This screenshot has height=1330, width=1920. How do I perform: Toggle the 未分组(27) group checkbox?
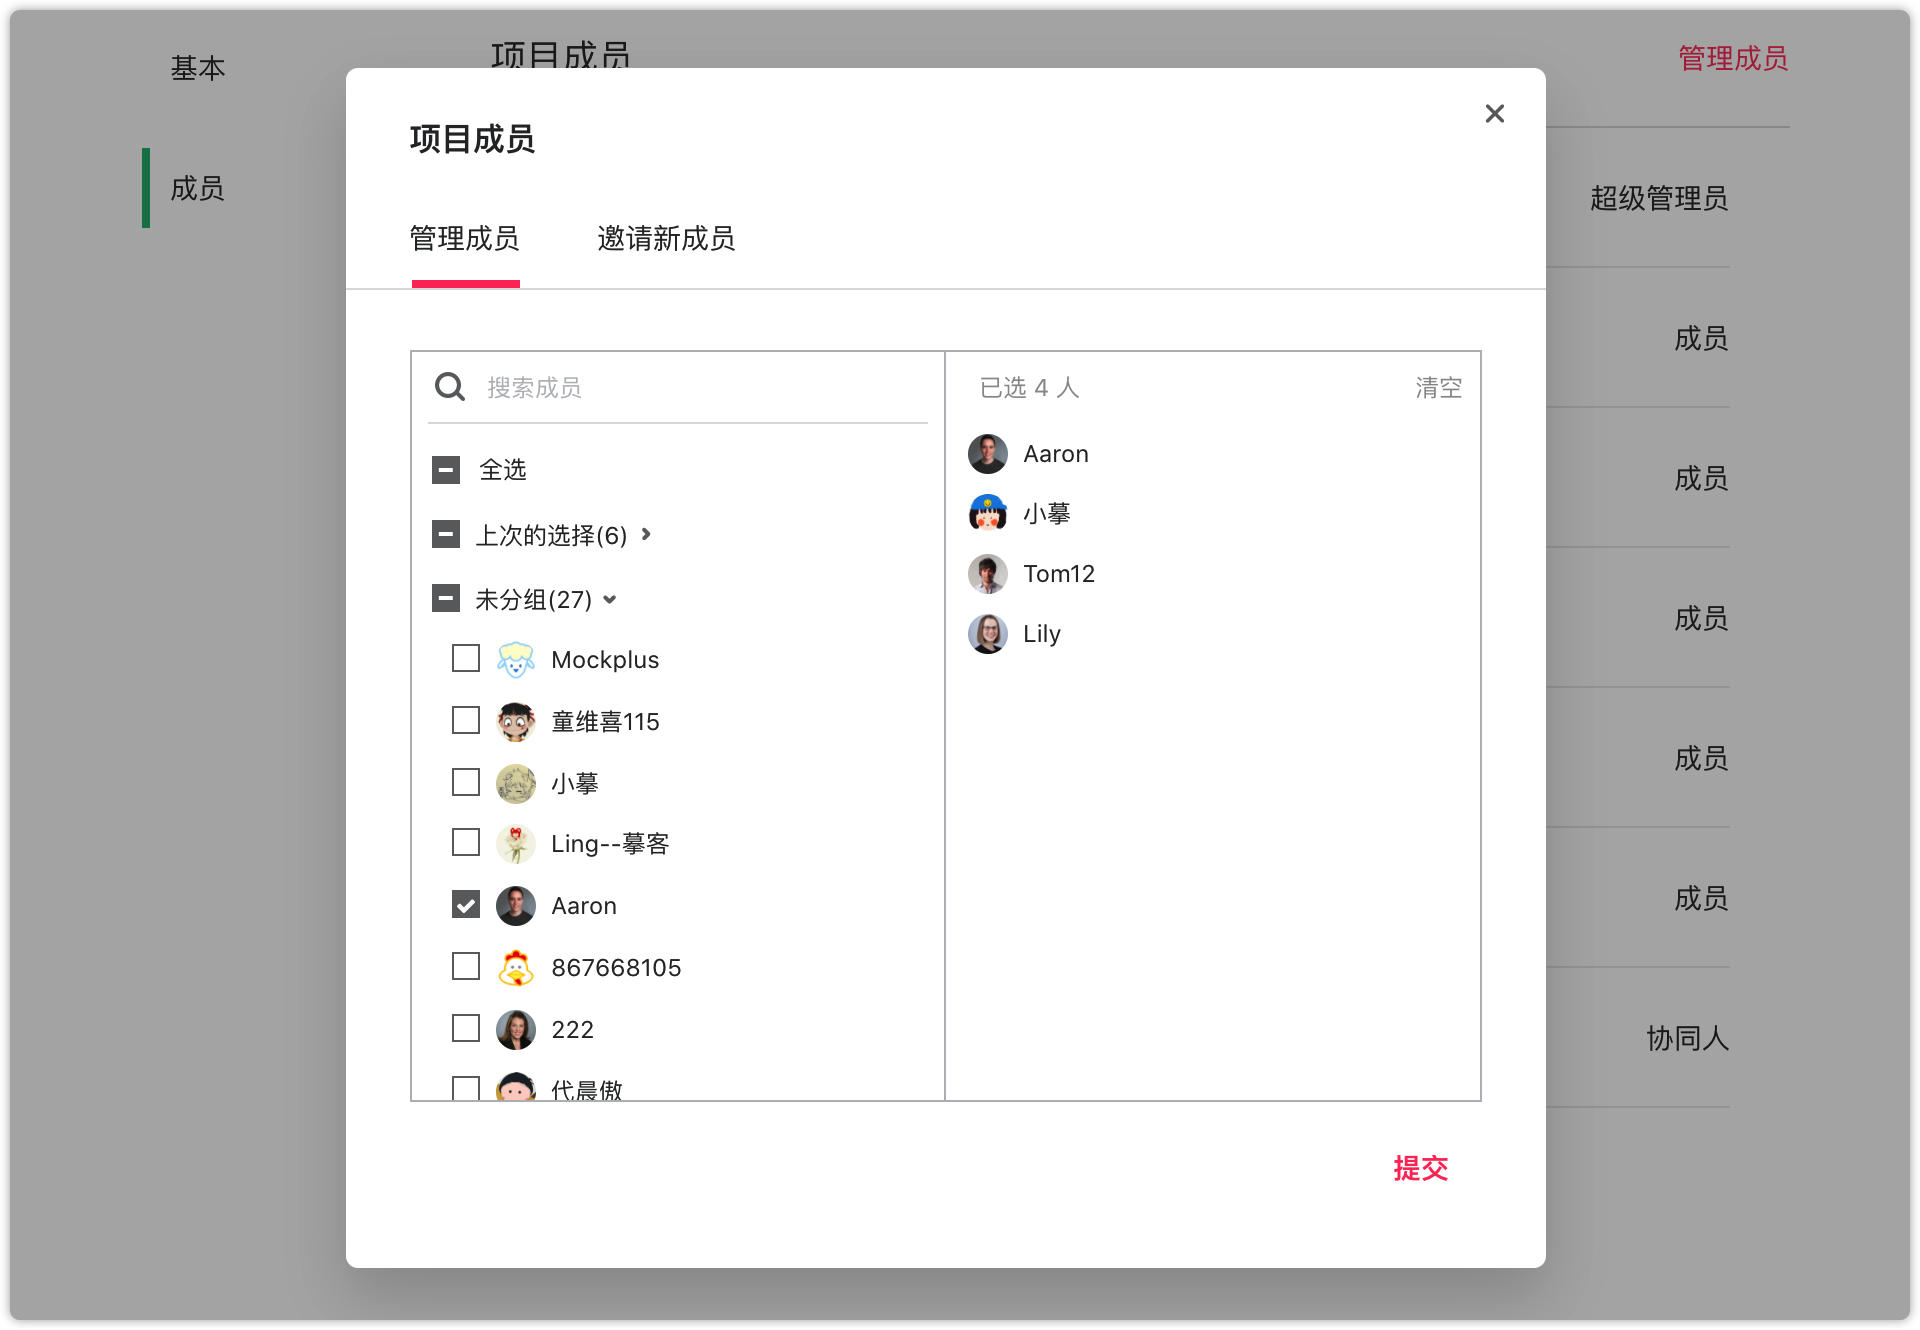click(x=446, y=599)
